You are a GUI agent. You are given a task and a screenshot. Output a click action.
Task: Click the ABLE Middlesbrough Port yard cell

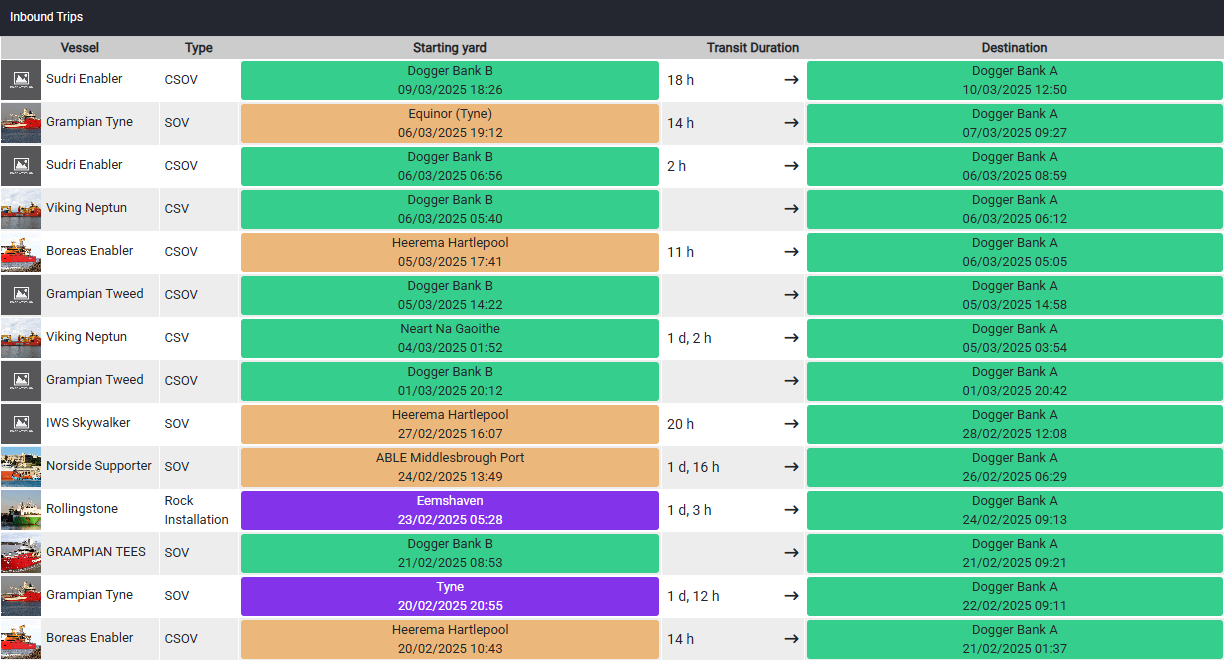450,467
